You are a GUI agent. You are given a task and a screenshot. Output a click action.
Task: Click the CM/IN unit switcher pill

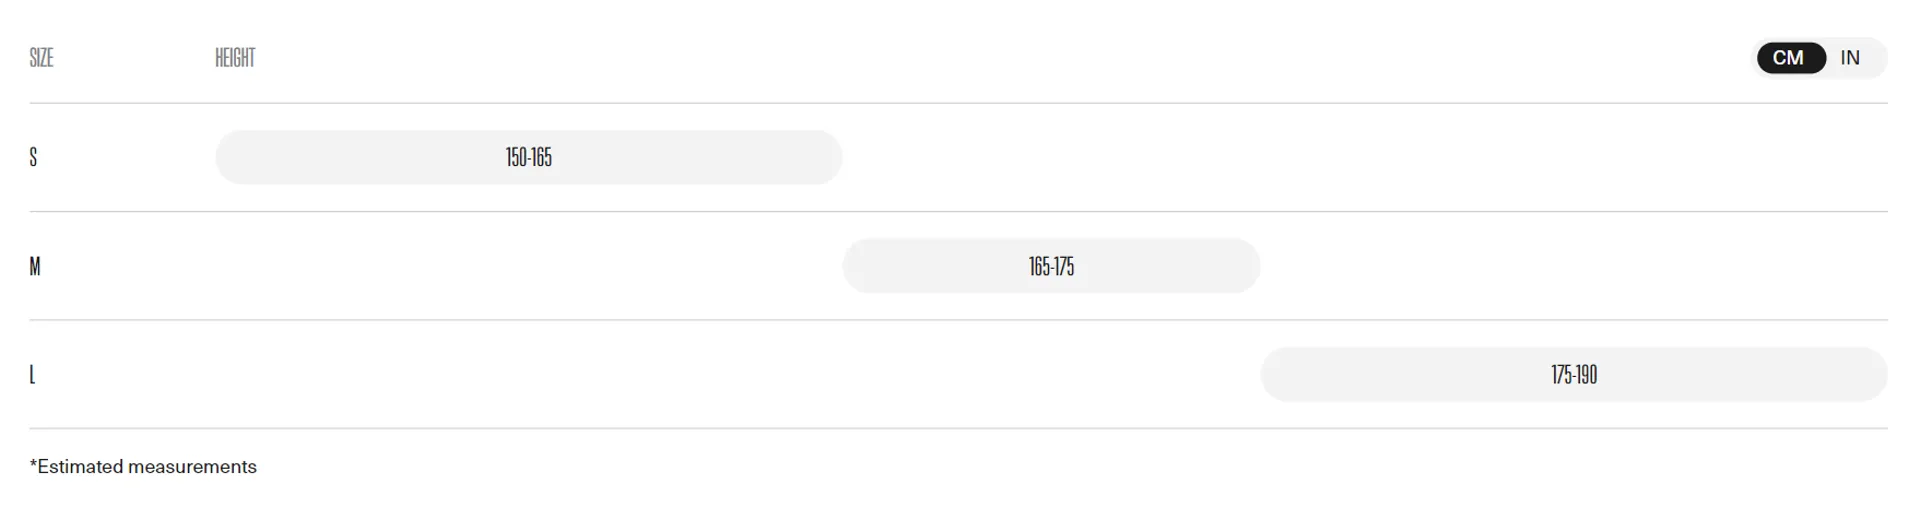[1821, 58]
